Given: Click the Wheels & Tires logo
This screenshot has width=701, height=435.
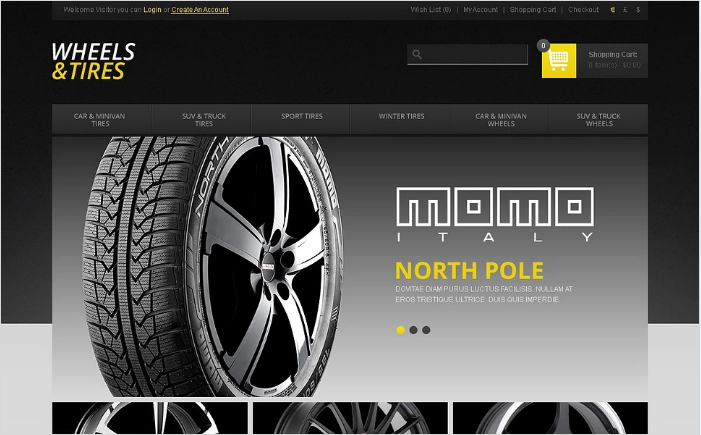Looking at the screenshot, I should (x=93, y=61).
